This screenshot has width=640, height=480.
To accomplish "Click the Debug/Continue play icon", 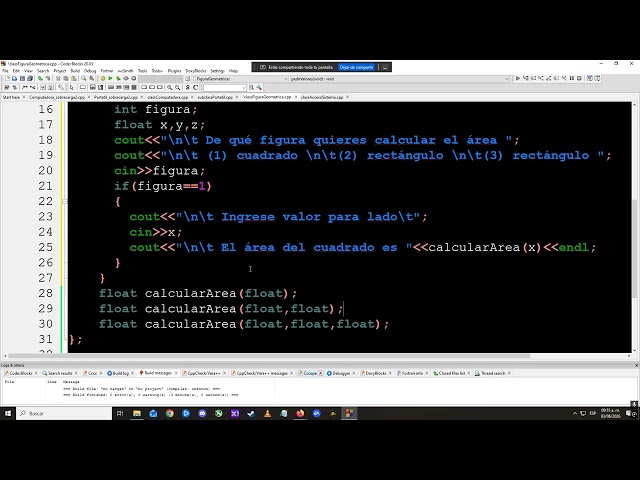I will click(518, 78).
